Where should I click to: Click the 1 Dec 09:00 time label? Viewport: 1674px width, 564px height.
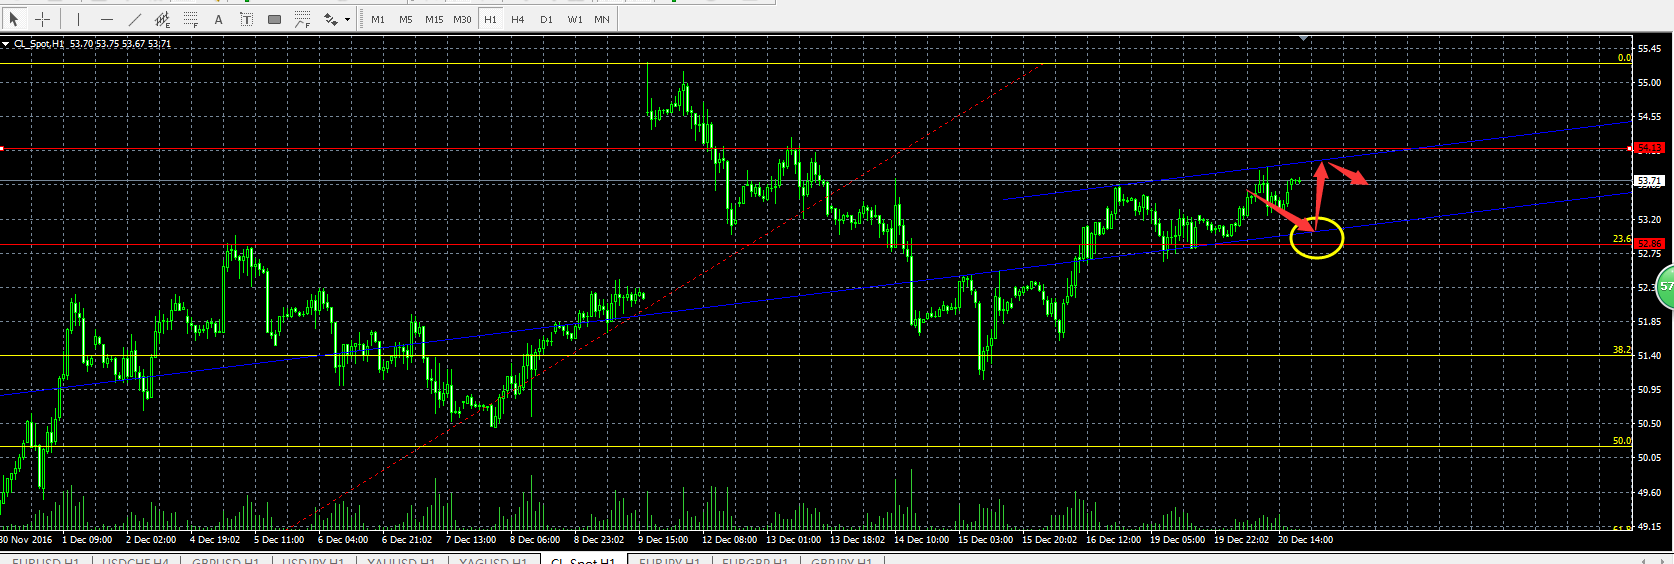[x=87, y=540]
